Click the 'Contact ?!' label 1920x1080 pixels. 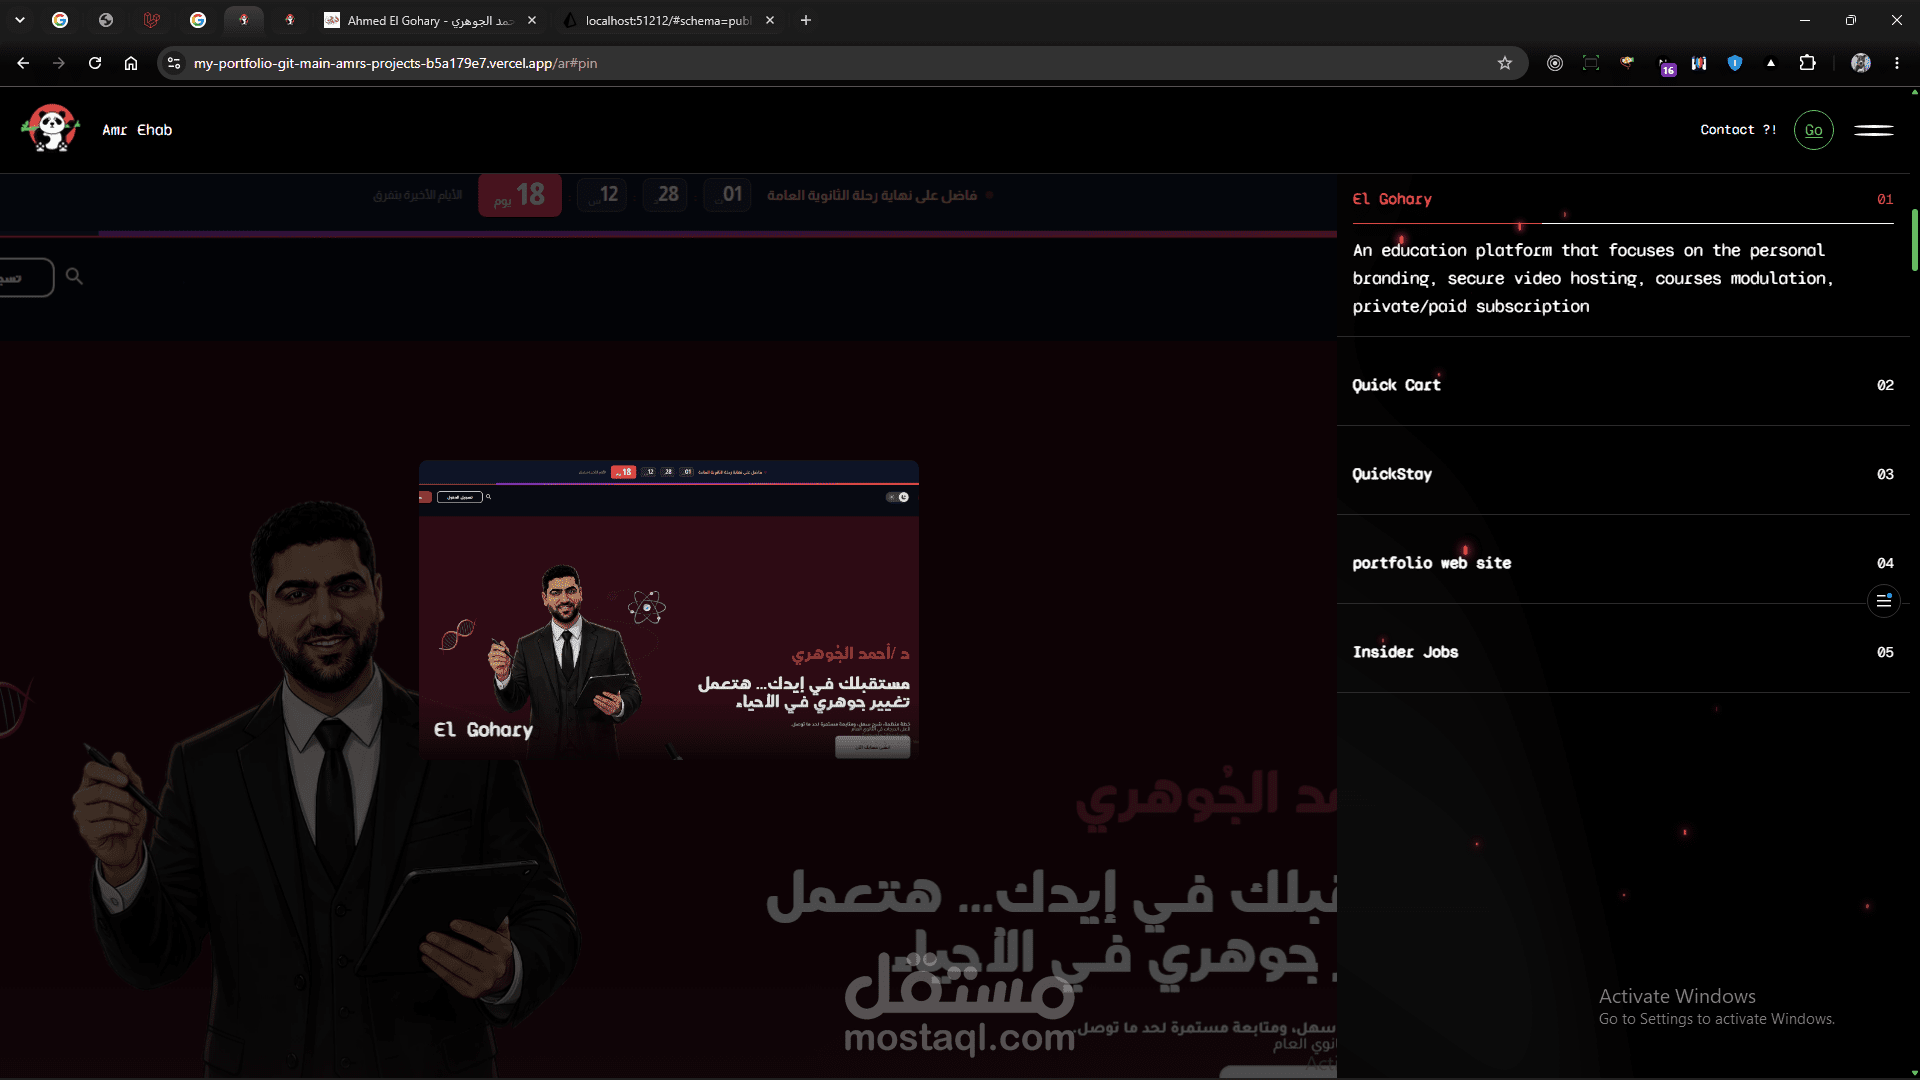[1738, 130]
